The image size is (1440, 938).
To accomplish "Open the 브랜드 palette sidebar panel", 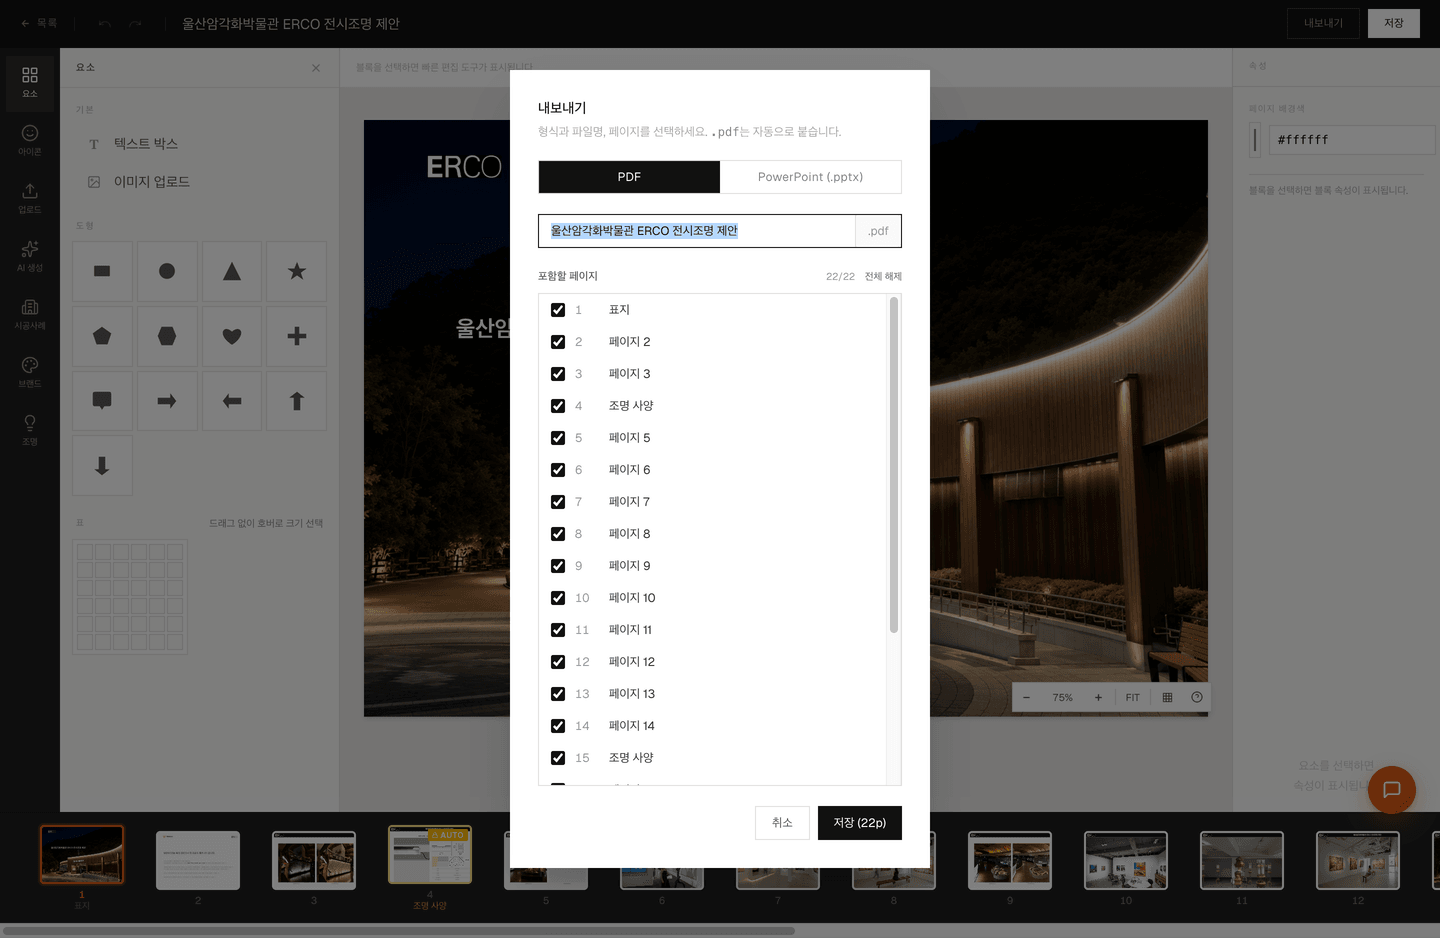I will pyautogui.click(x=30, y=373).
